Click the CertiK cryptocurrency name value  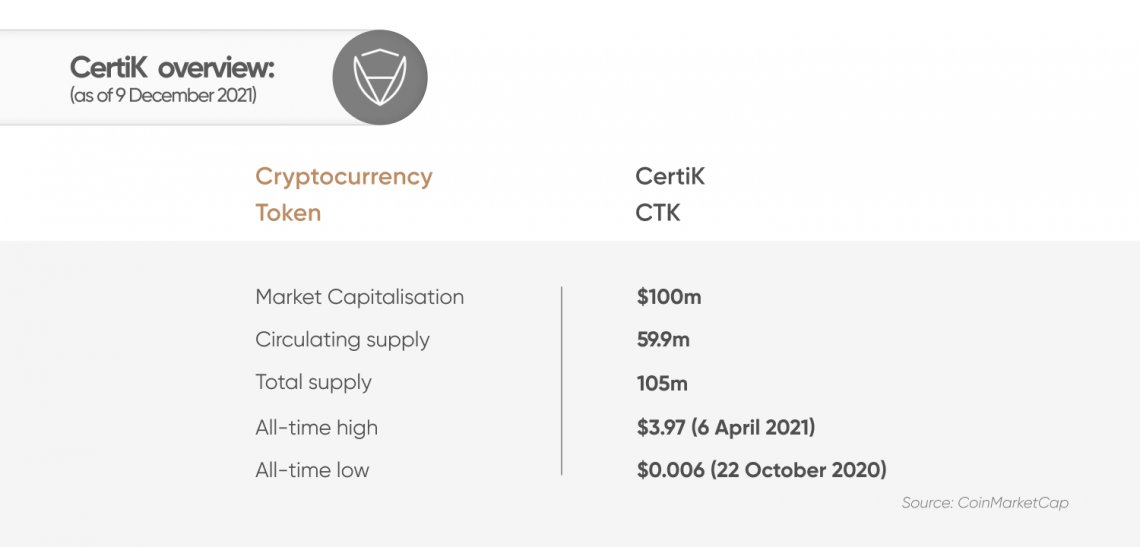pos(670,176)
